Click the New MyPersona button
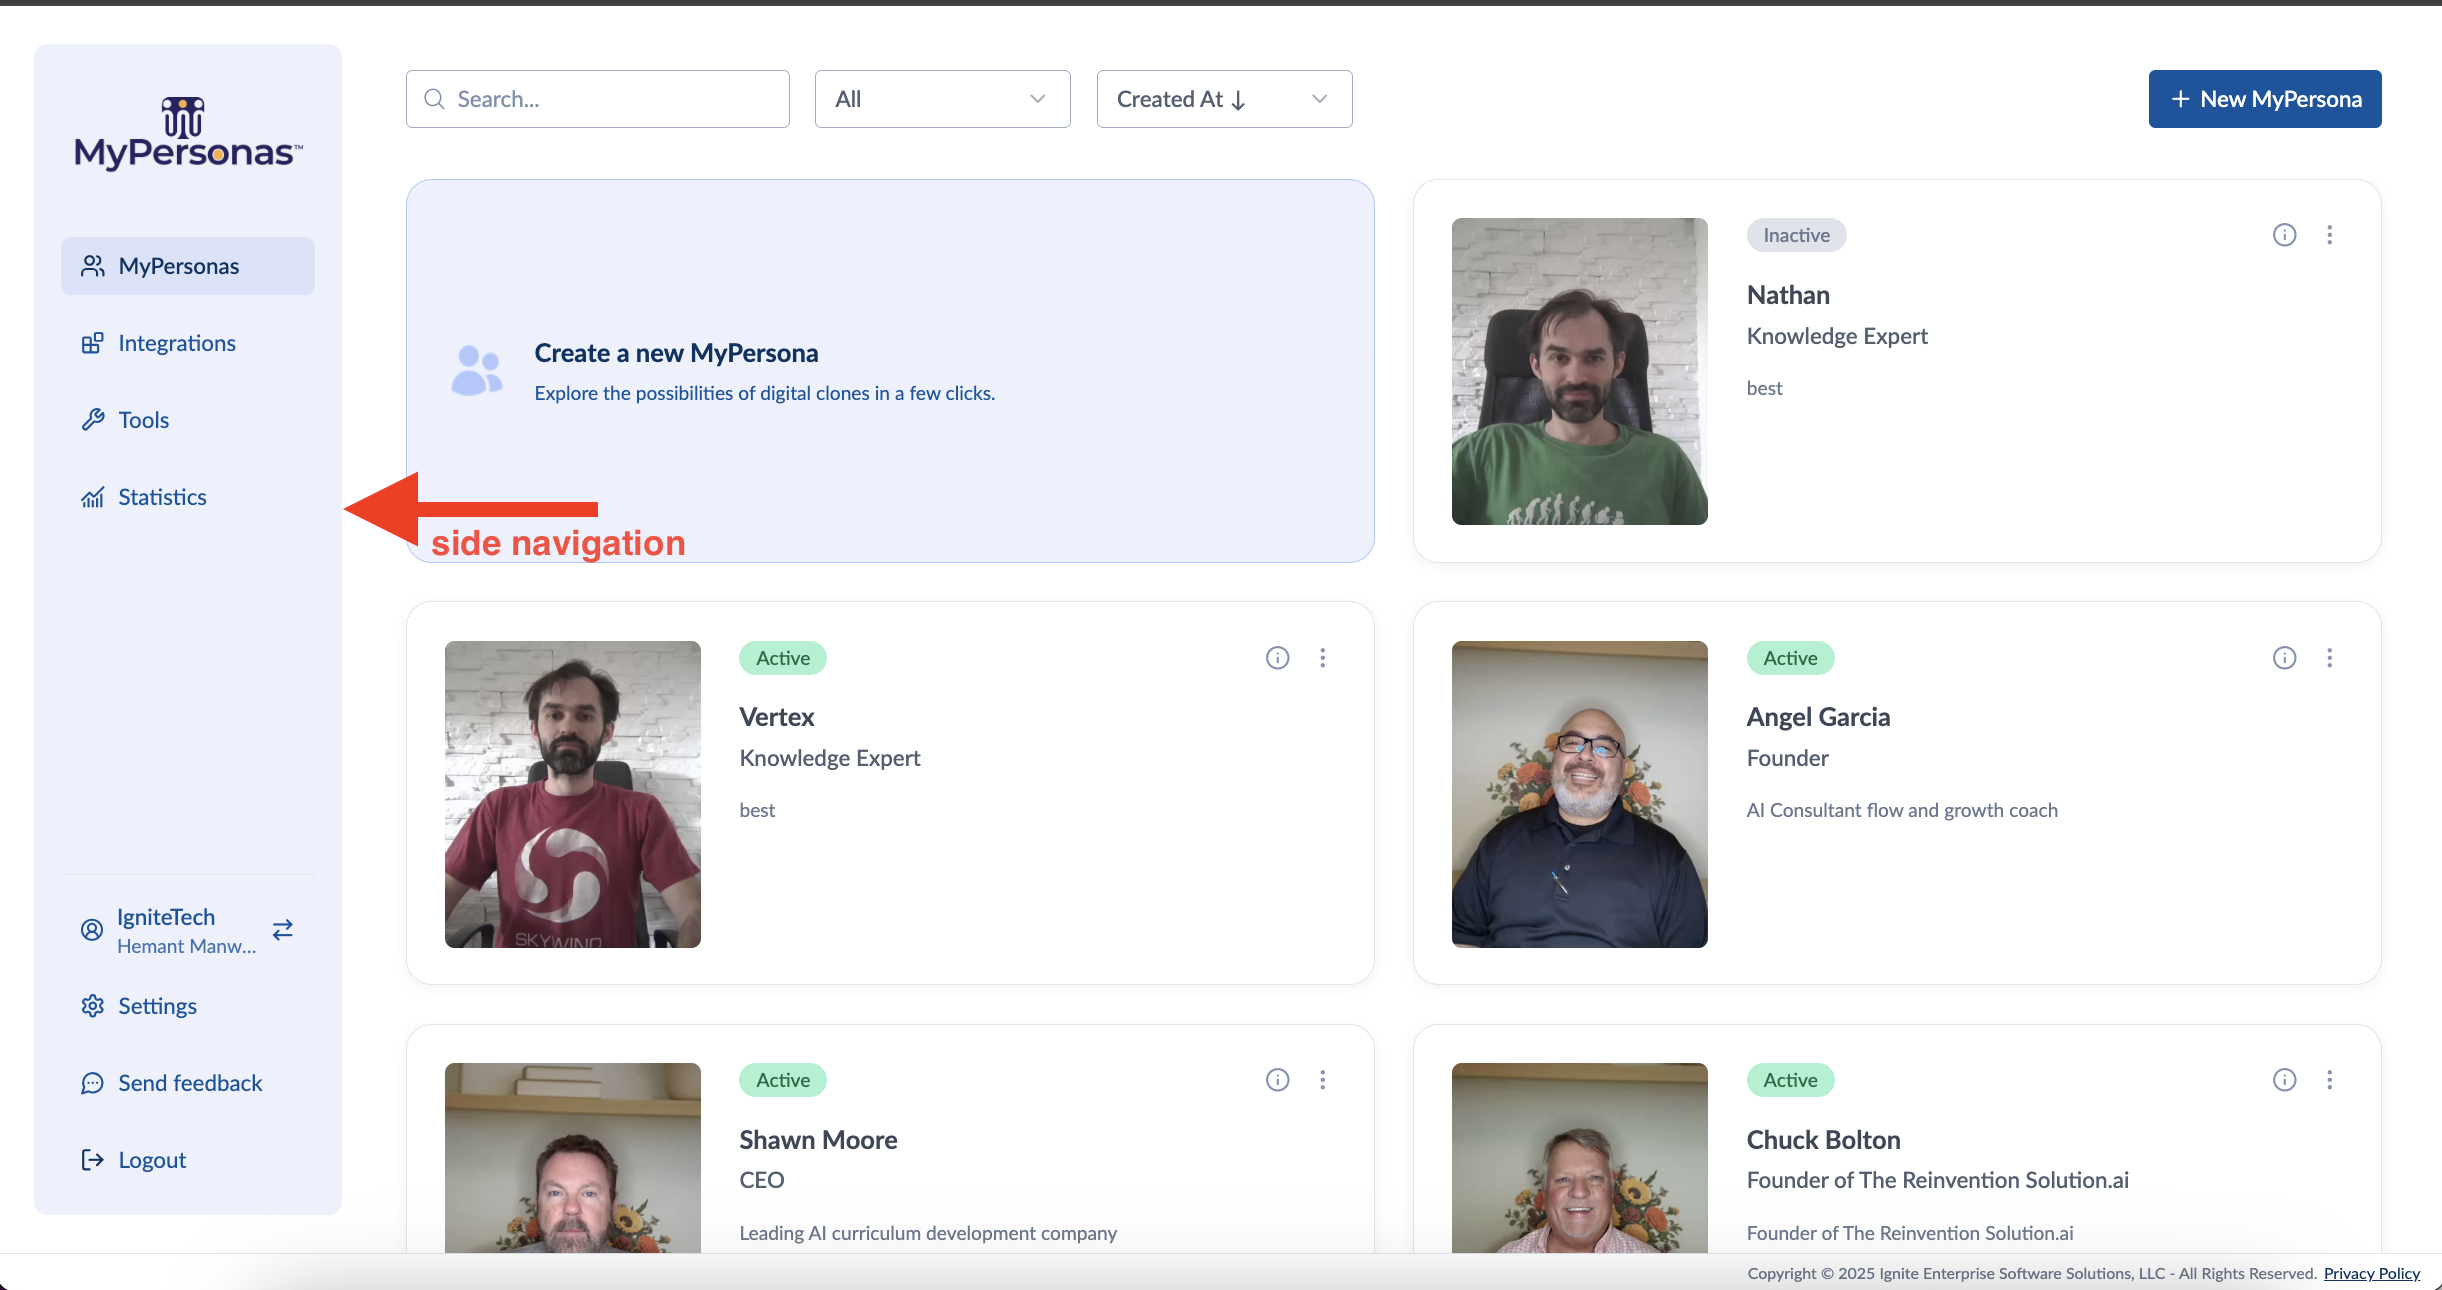 click(2265, 99)
